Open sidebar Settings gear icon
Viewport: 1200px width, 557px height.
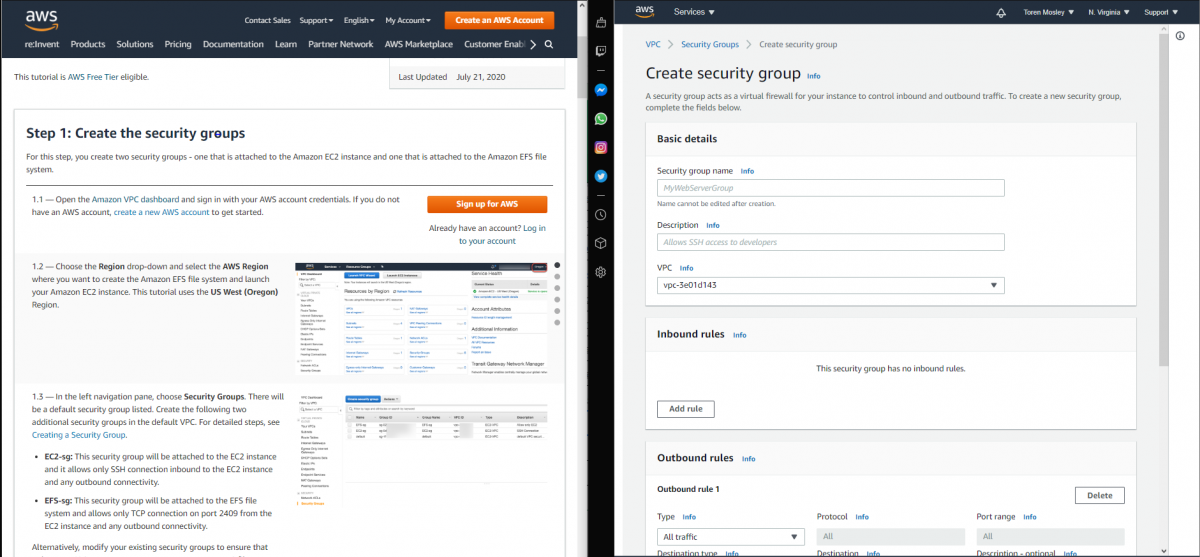600,272
